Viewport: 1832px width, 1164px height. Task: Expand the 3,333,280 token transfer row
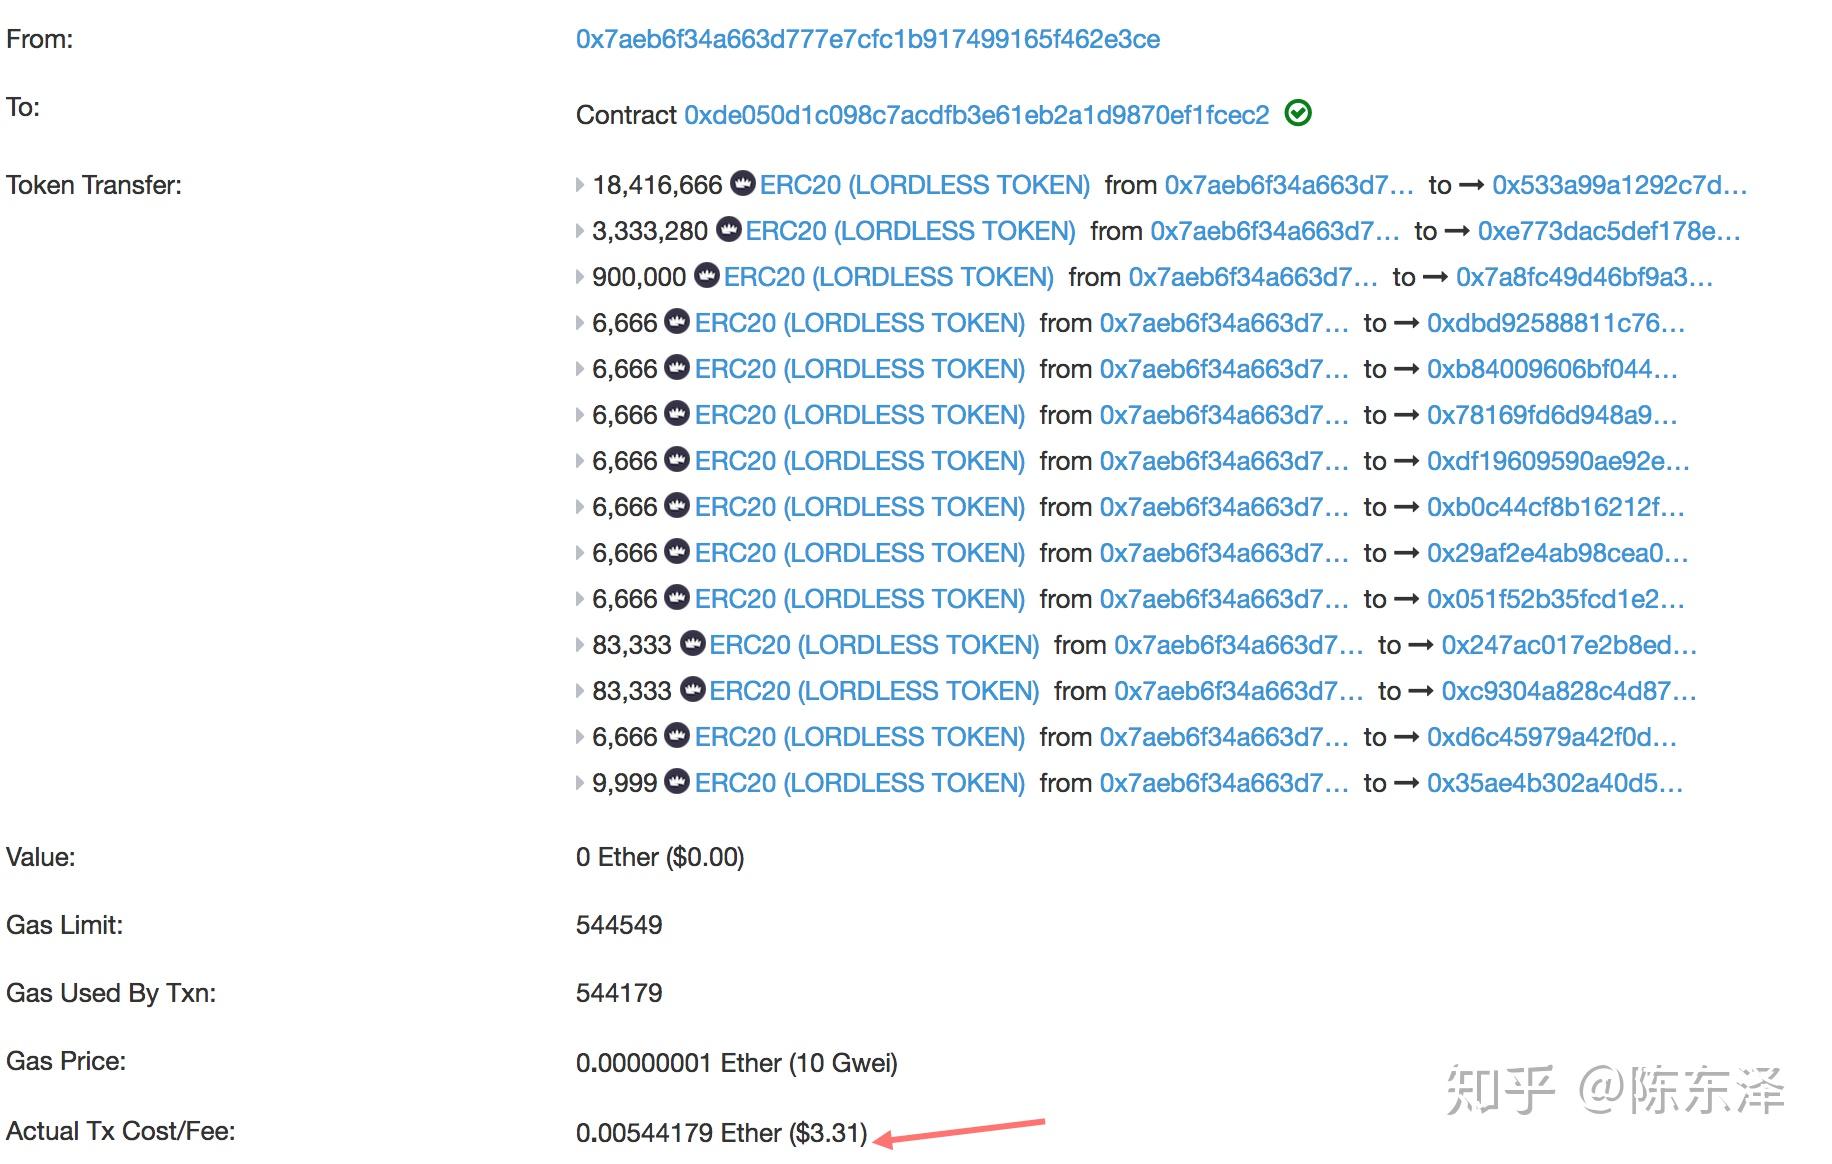pyautogui.click(x=580, y=231)
